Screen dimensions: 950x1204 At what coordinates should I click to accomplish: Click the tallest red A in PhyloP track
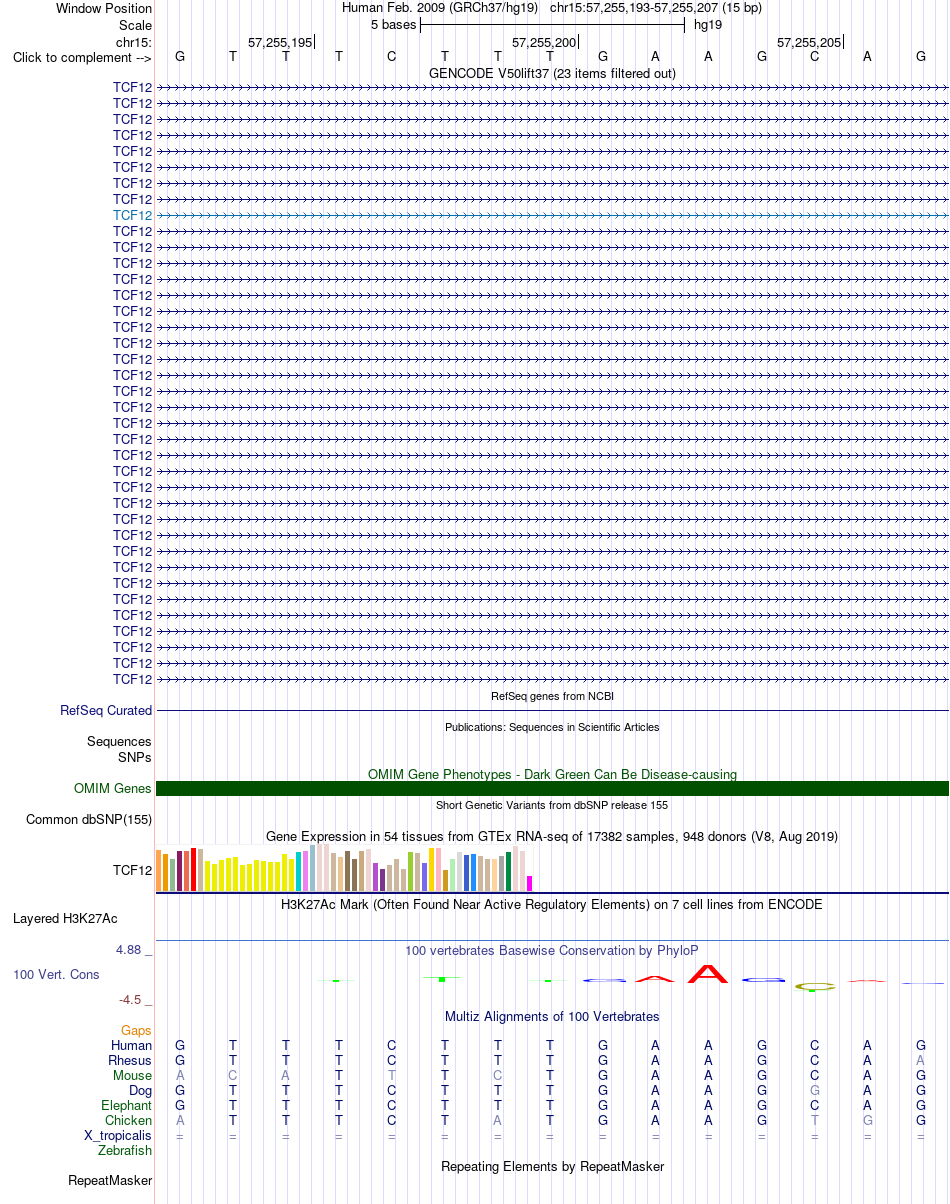pos(708,974)
